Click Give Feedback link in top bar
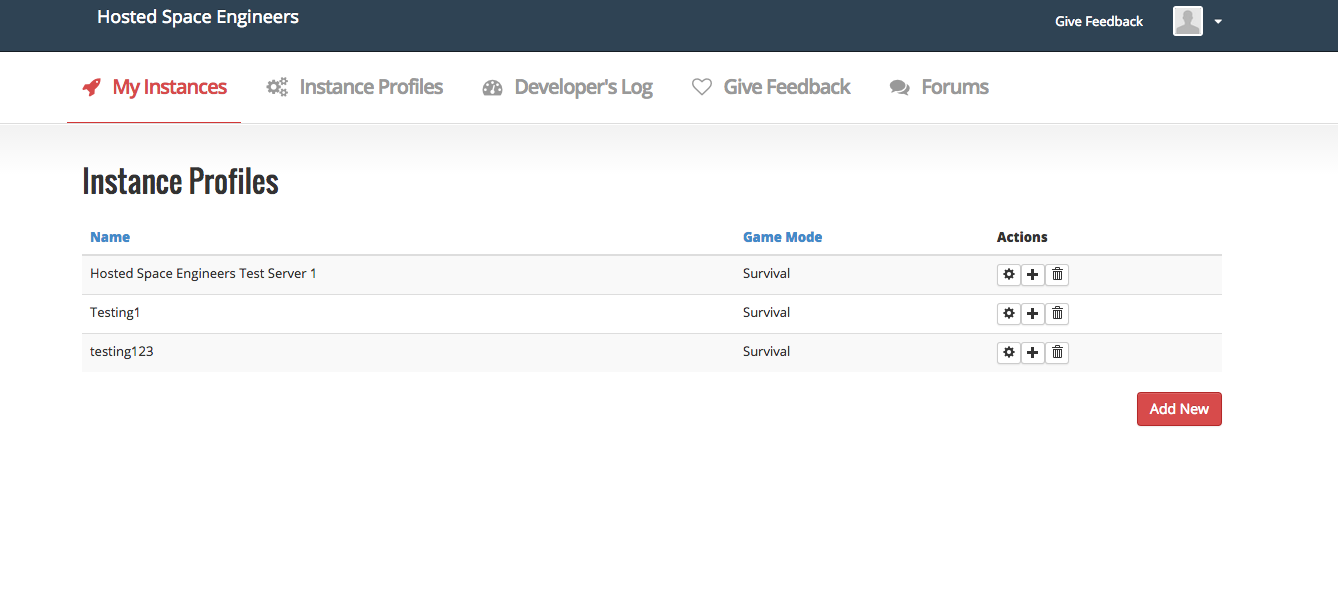This screenshot has width=1338, height=589. (x=1098, y=21)
